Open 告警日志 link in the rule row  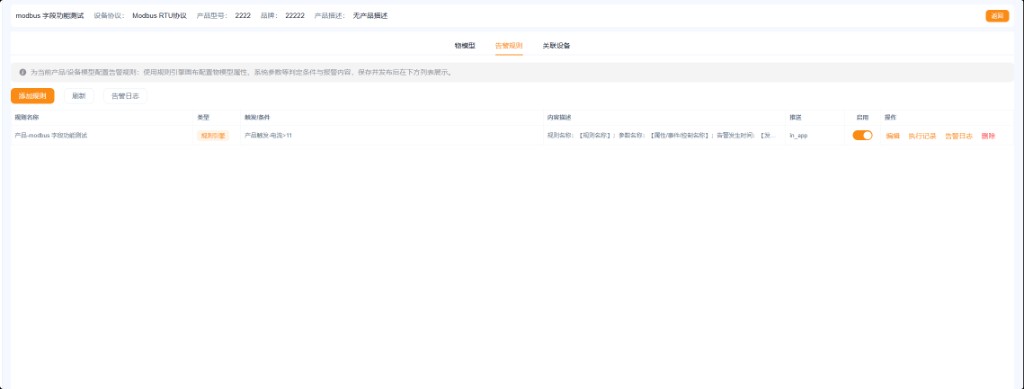[x=959, y=136]
